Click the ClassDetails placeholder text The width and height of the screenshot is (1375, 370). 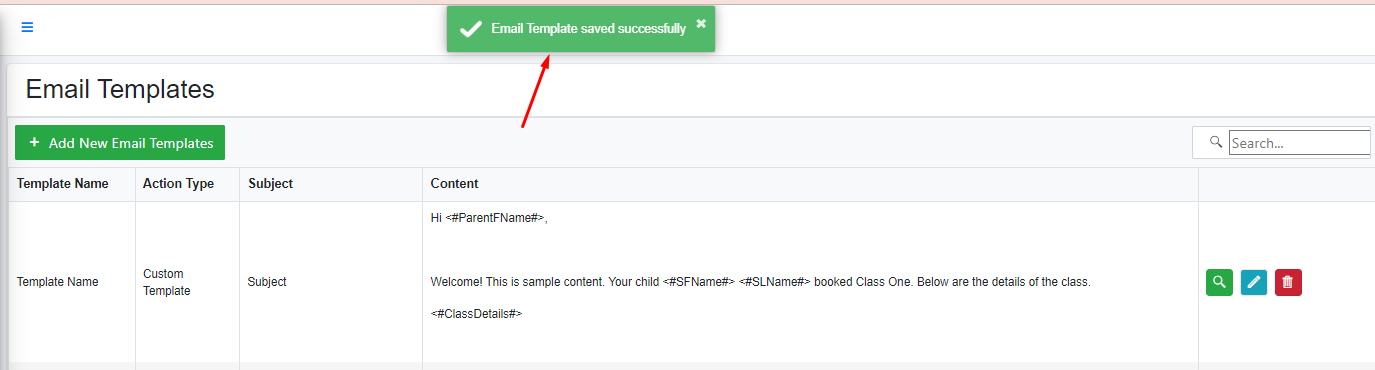477,314
